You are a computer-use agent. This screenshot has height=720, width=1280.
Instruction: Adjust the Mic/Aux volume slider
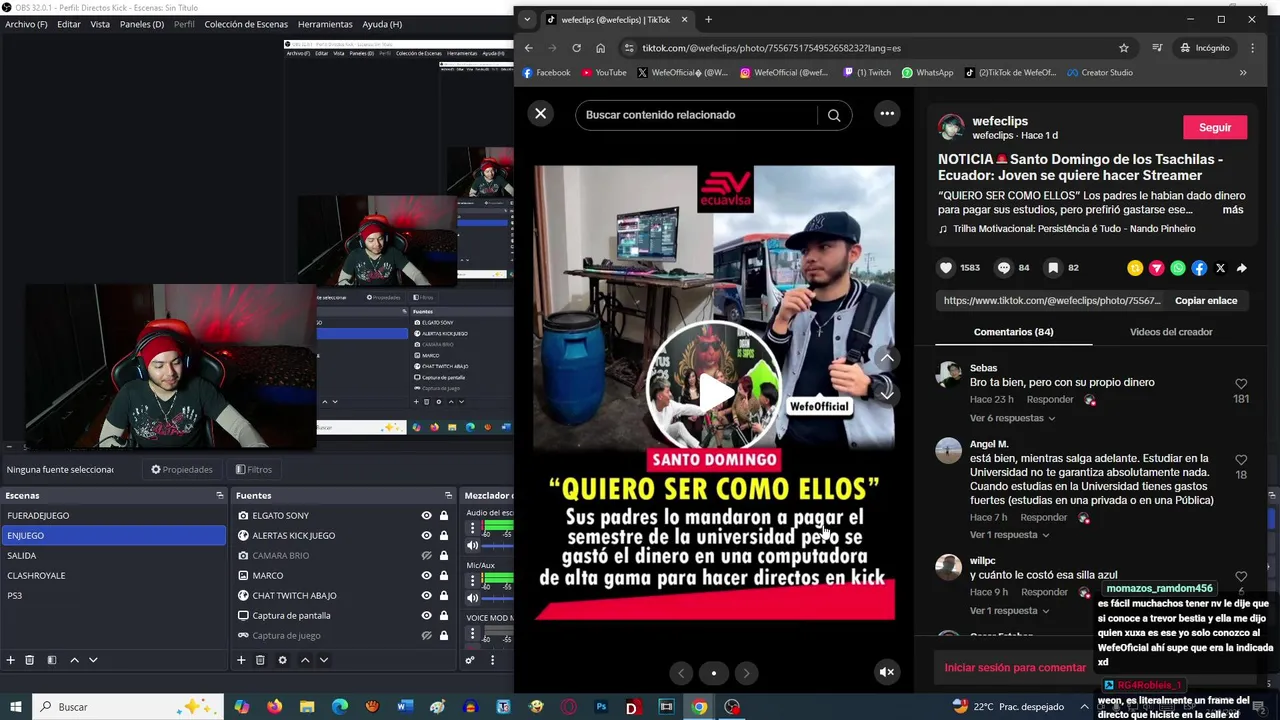(499, 598)
